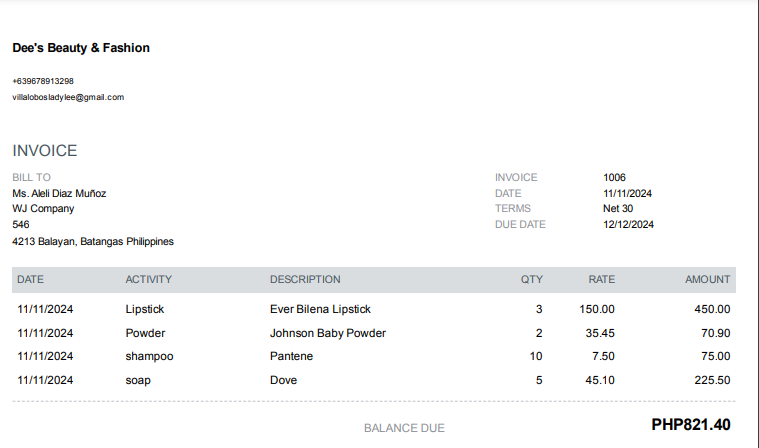Viewport: 759px width, 448px height.
Task: Click the large INVOICE heading
Action: point(45,151)
